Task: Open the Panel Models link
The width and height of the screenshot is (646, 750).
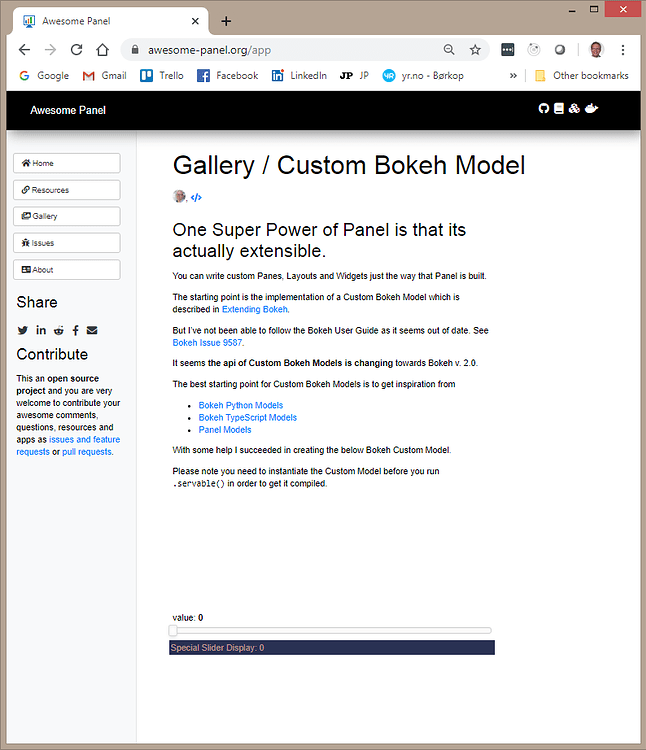Action: coord(225,430)
